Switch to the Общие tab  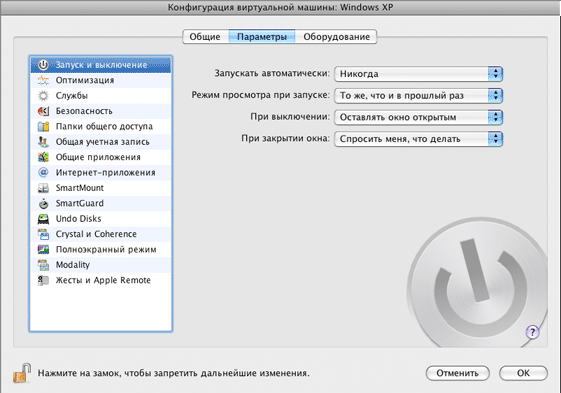click(x=205, y=37)
